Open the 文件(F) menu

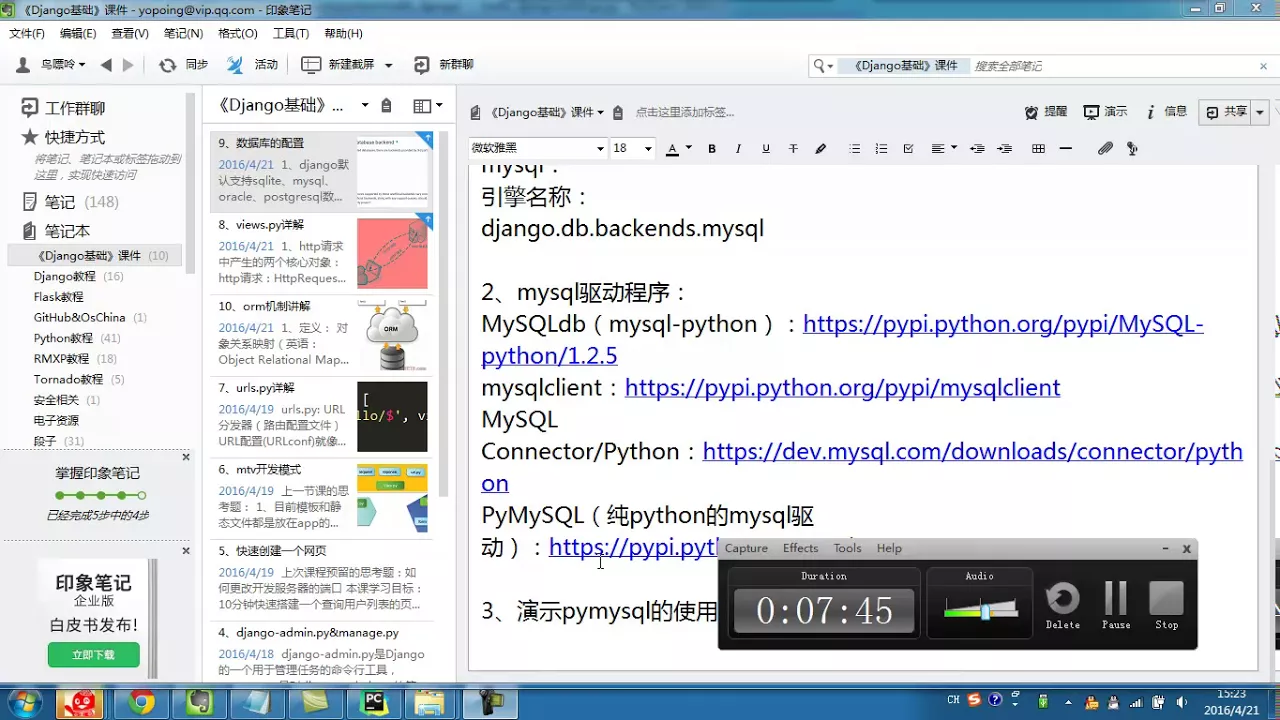click(27, 34)
